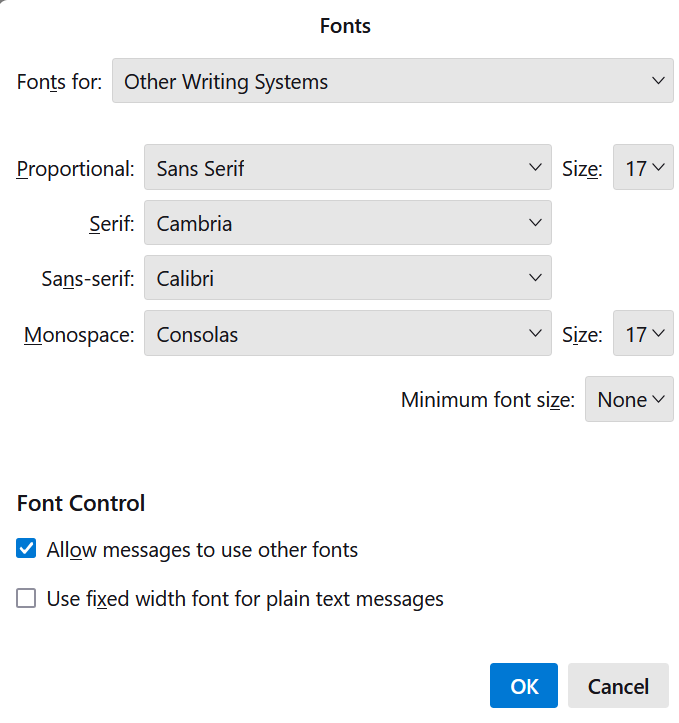Click the chevron arrow beside Consolas

(x=535, y=333)
